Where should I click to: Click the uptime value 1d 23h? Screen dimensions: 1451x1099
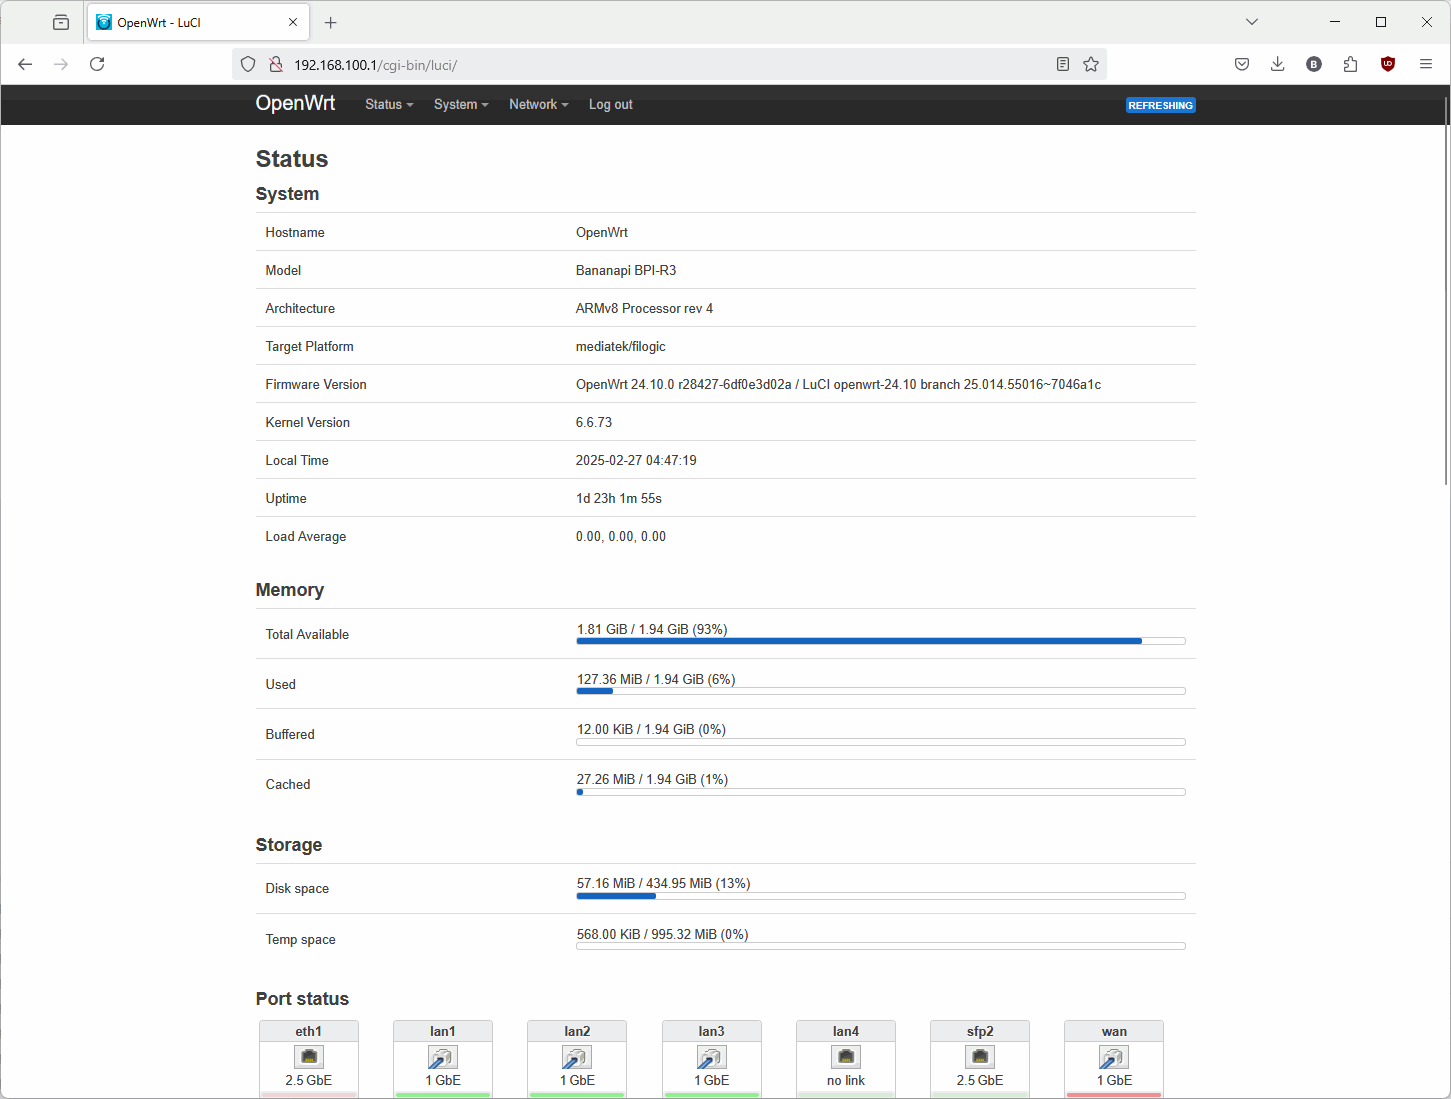[619, 498]
